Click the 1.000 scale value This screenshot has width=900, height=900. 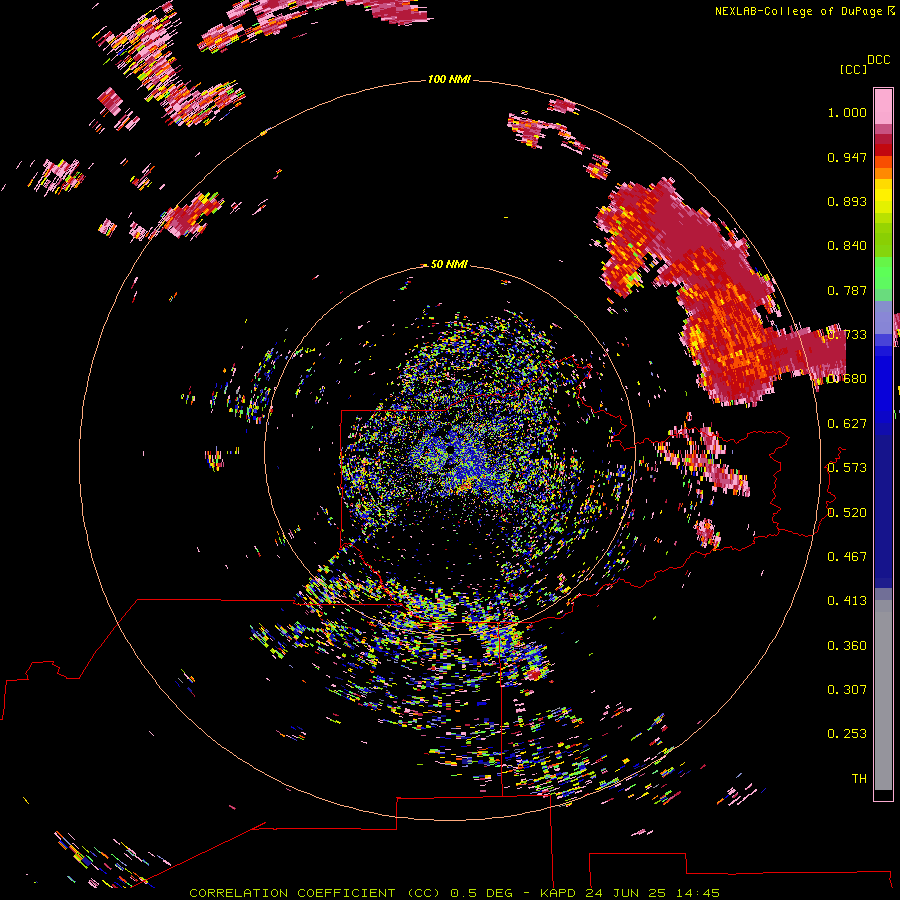coord(847,112)
